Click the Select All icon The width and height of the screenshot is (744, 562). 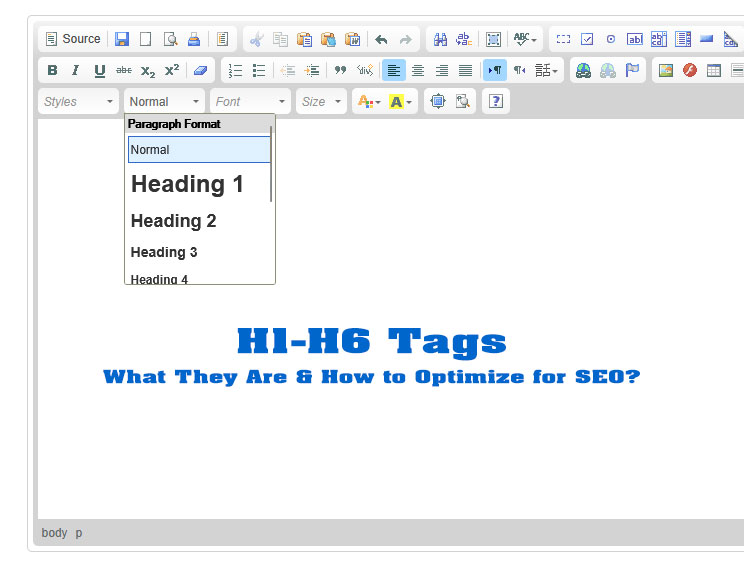point(493,39)
